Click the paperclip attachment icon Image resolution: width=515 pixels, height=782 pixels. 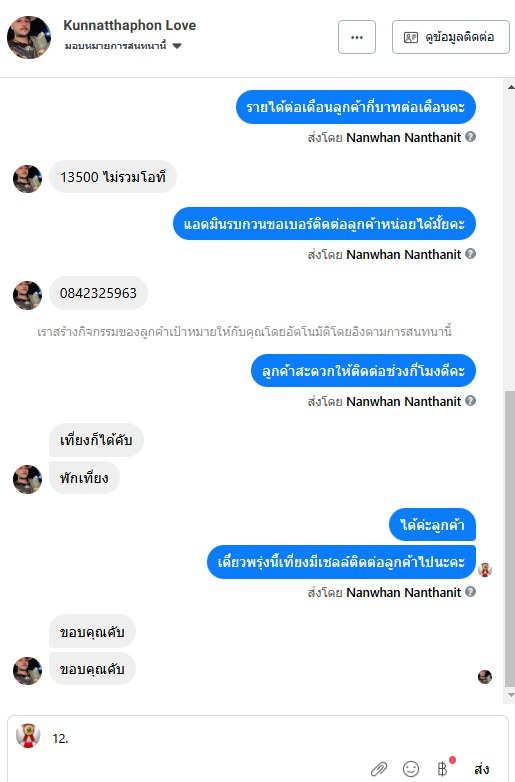click(x=379, y=769)
